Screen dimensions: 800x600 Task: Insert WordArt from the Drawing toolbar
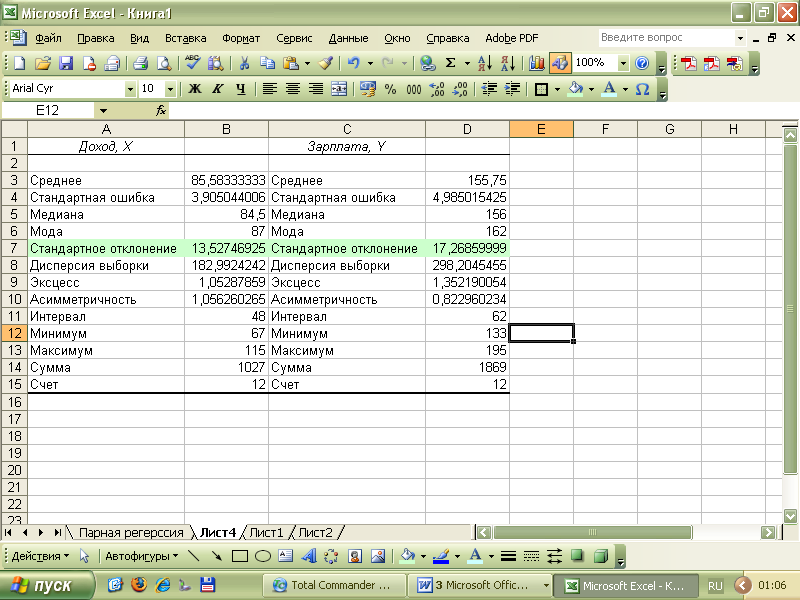[309, 556]
